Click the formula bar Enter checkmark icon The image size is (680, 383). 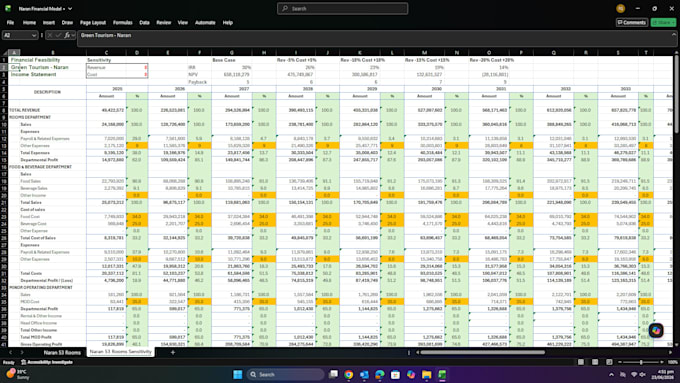pos(58,36)
